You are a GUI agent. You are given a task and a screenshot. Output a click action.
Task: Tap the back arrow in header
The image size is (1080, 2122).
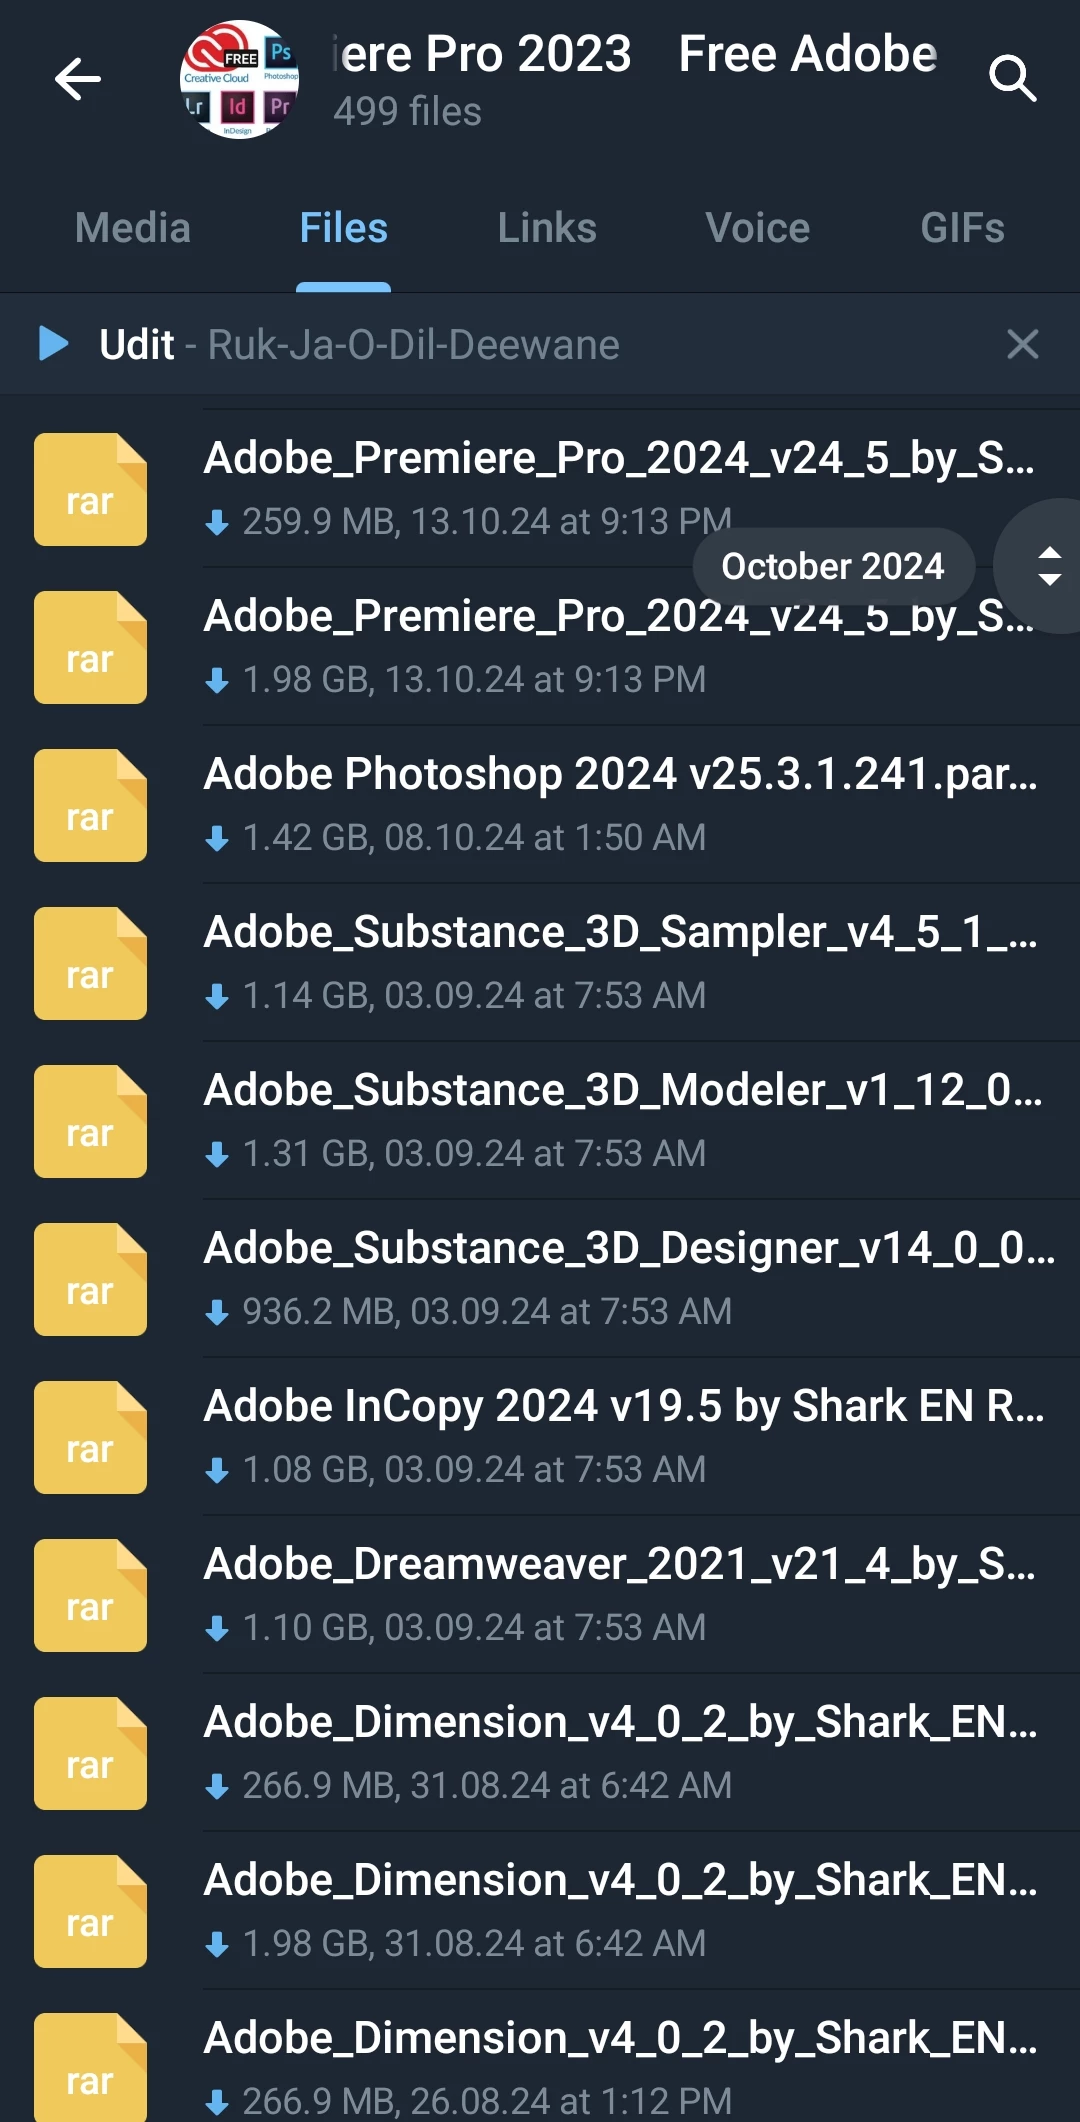pyautogui.click(x=78, y=79)
